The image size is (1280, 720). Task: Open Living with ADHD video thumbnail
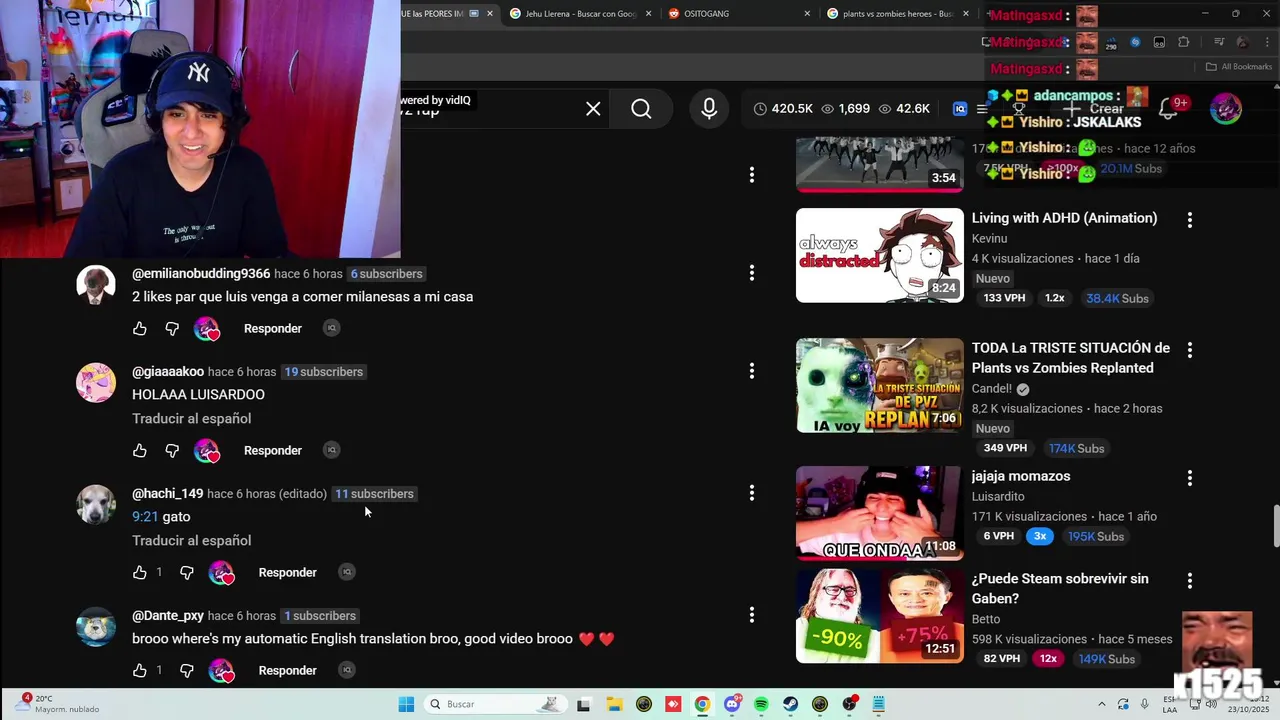pos(880,255)
